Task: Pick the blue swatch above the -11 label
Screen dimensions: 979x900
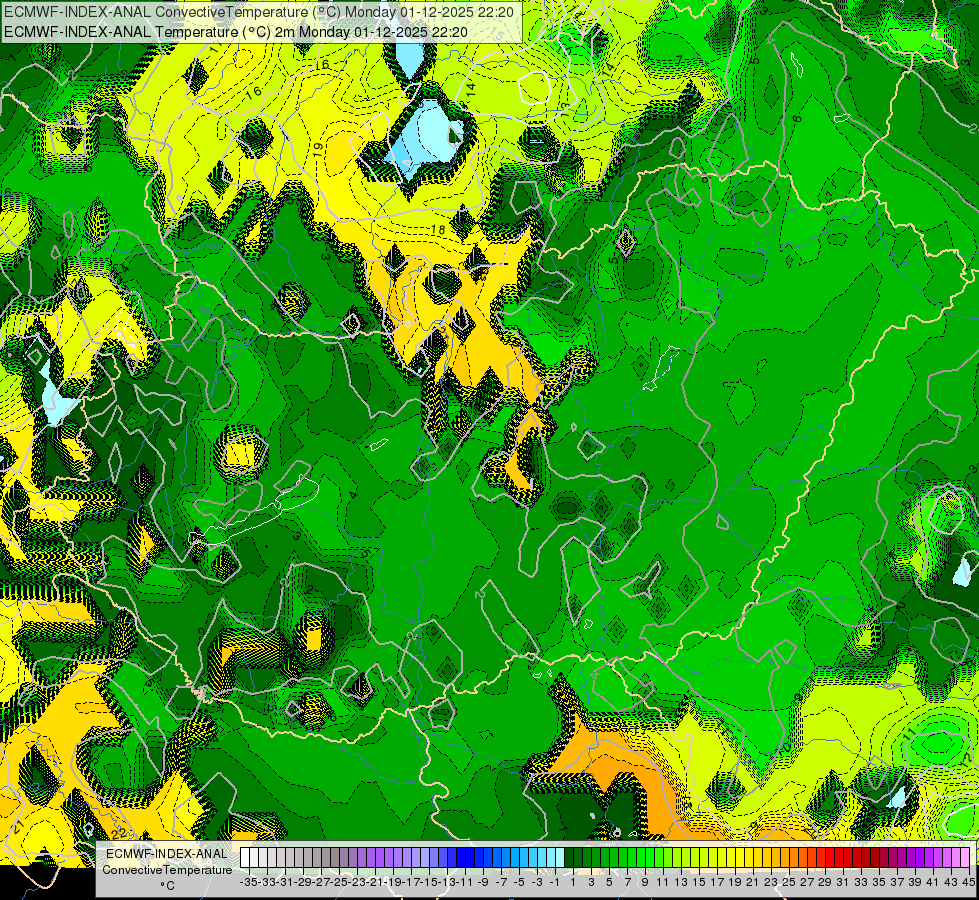Action: 470,857
